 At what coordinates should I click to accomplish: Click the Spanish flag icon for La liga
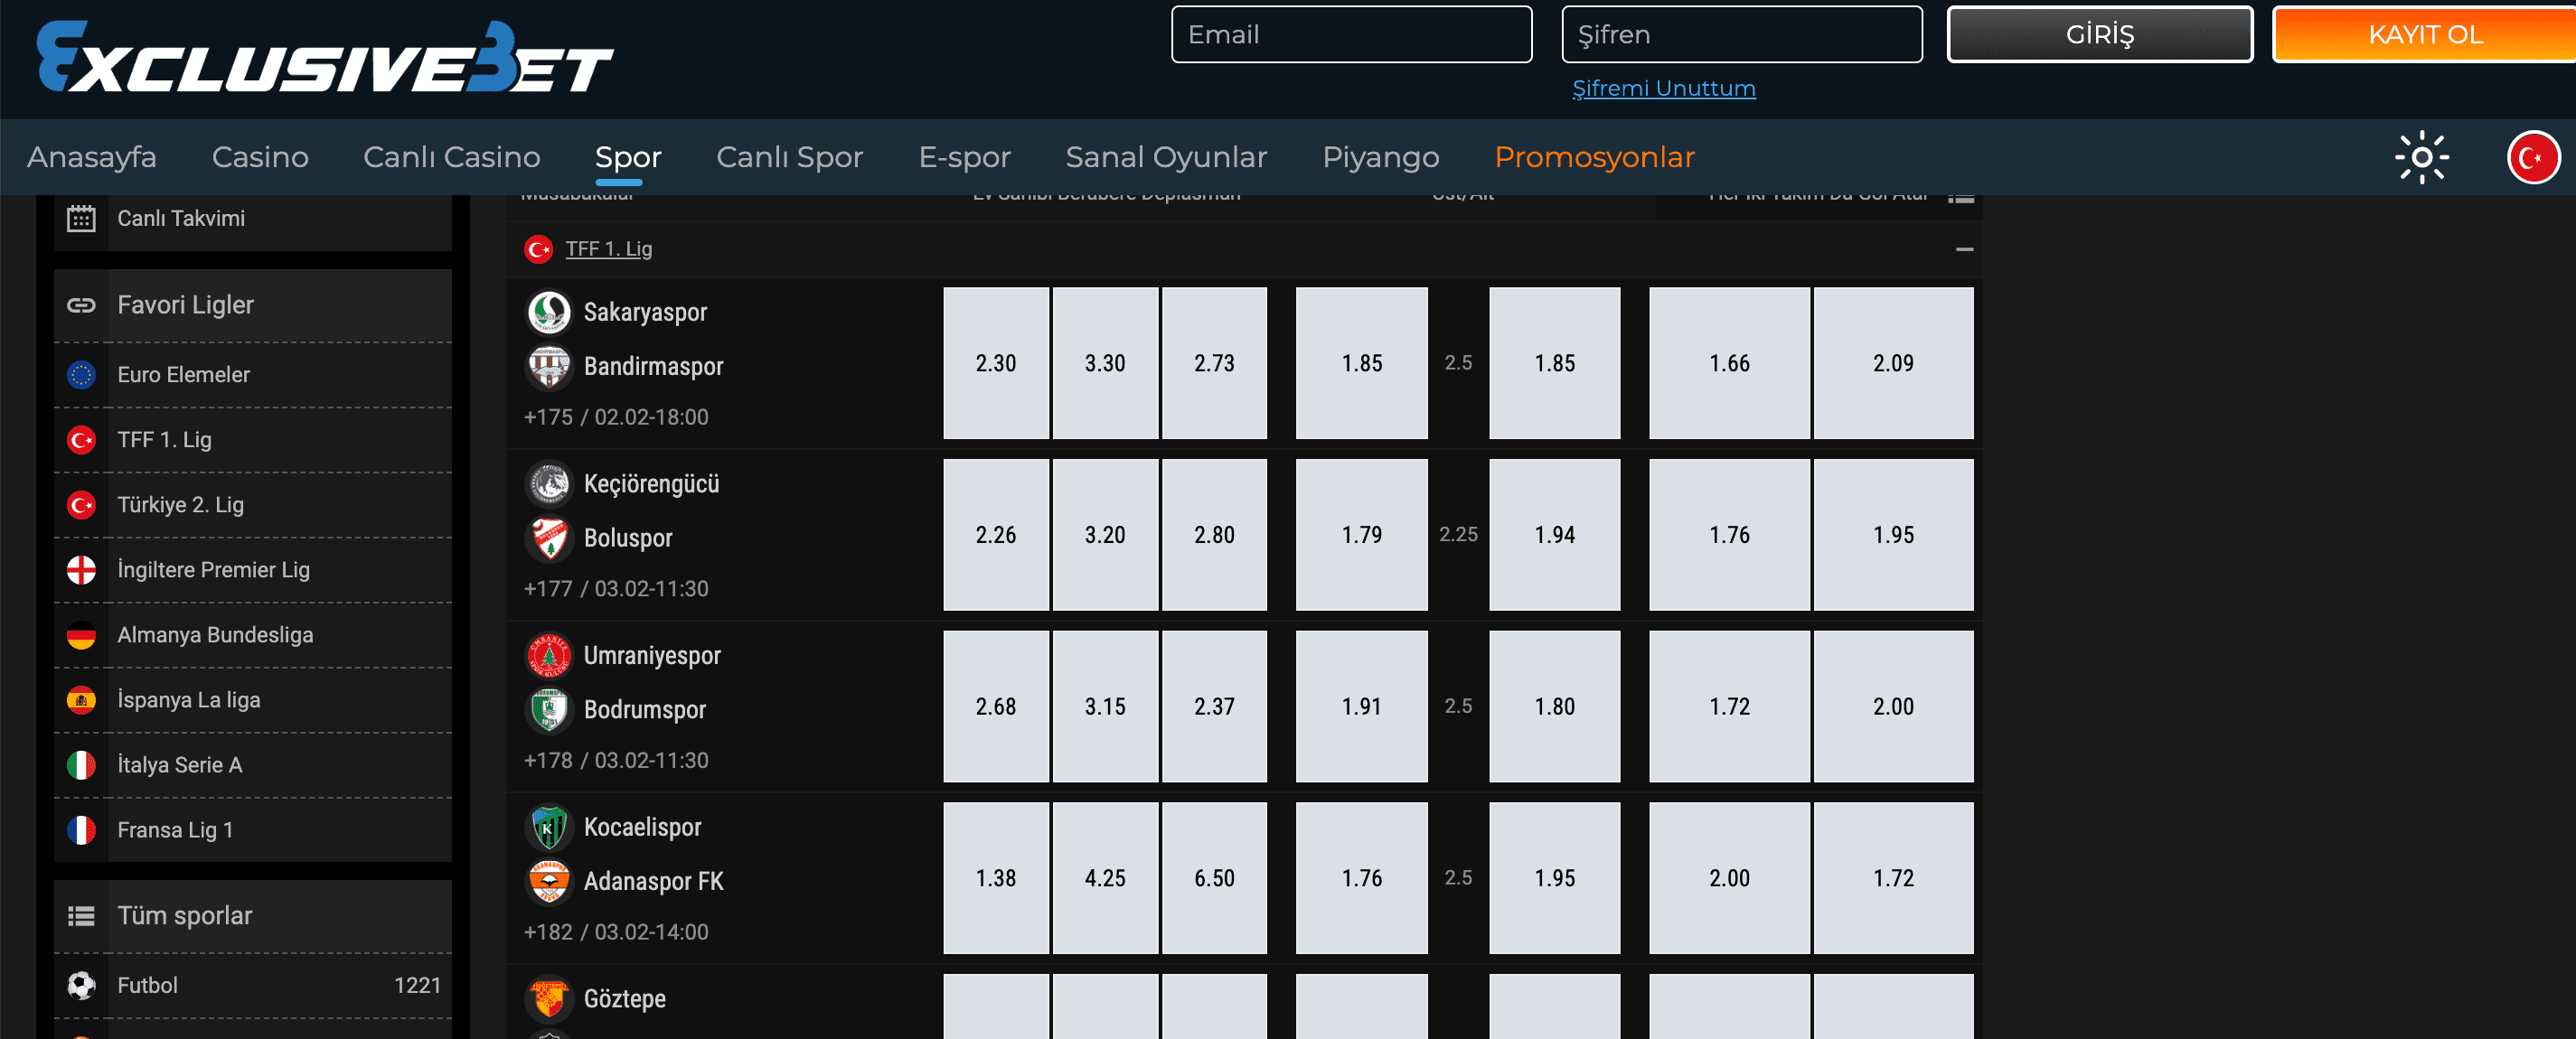[x=81, y=700]
